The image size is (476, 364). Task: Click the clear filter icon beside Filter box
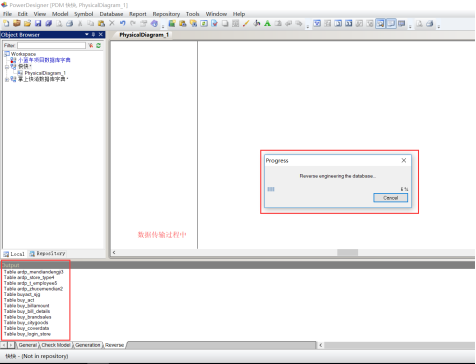tap(91, 45)
